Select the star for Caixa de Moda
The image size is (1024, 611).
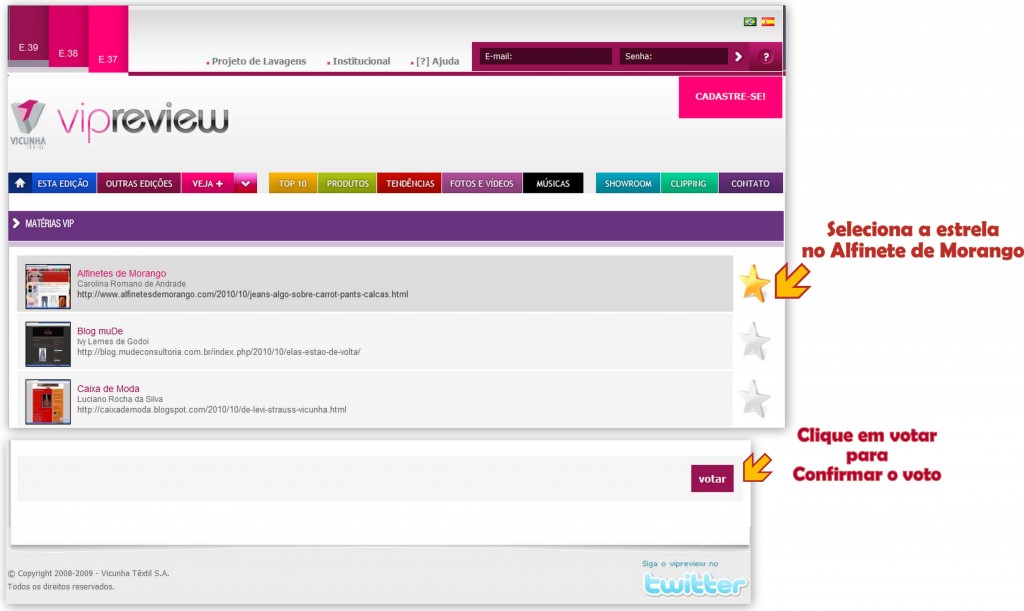point(754,398)
